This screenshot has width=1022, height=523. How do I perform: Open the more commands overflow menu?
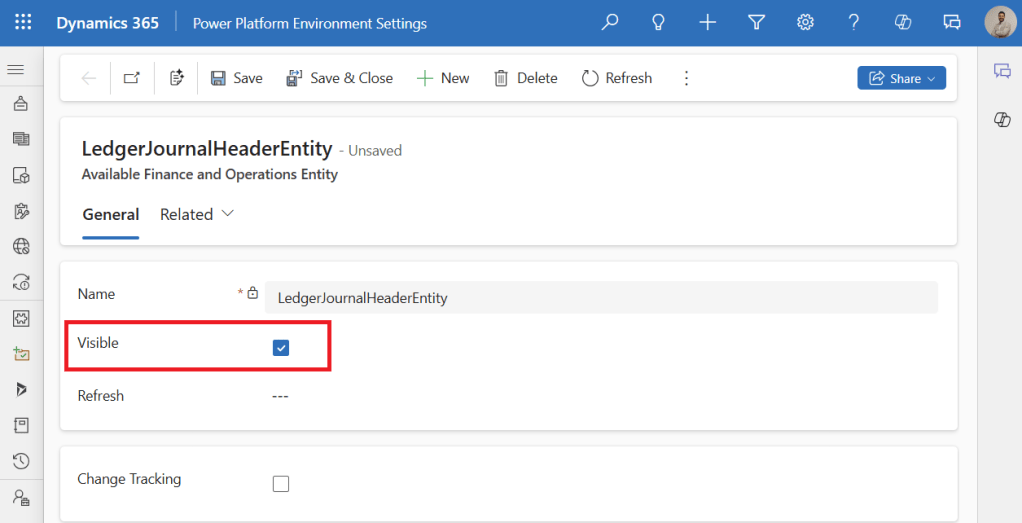pos(686,78)
